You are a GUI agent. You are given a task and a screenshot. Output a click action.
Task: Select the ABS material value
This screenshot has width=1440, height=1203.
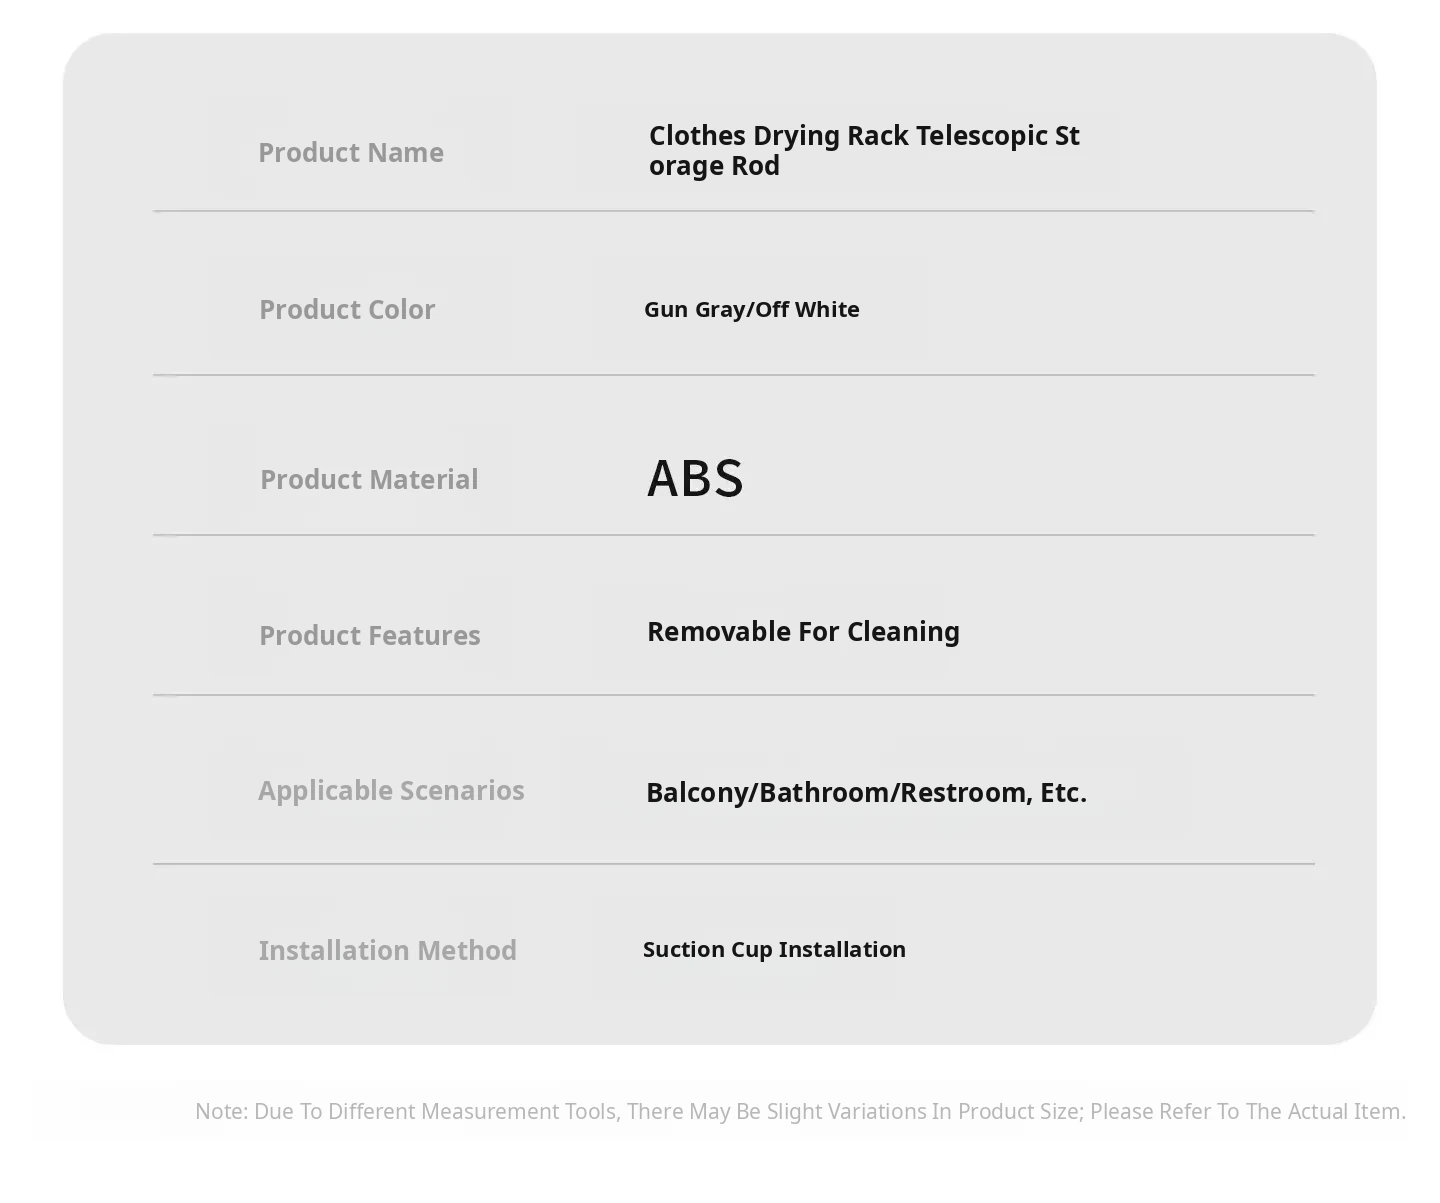pos(695,478)
